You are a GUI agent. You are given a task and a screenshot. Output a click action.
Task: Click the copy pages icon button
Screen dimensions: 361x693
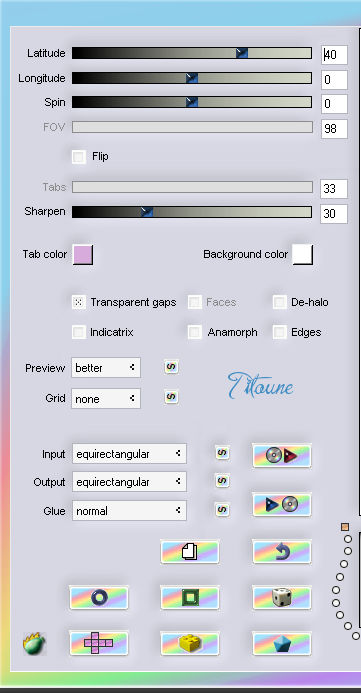(190, 552)
